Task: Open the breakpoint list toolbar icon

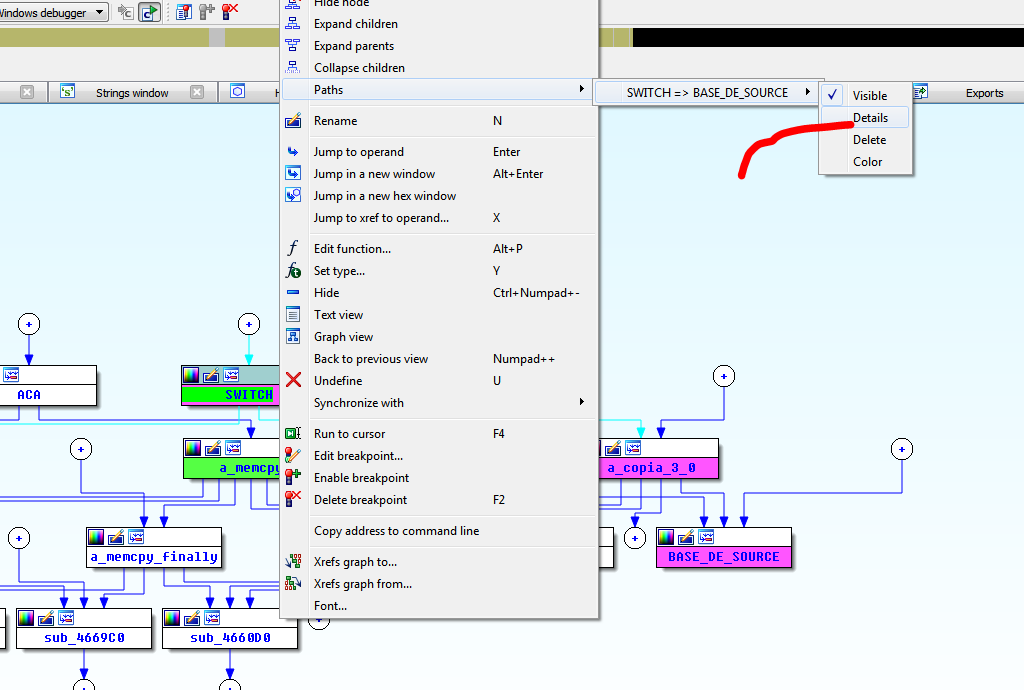Action: (183, 12)
